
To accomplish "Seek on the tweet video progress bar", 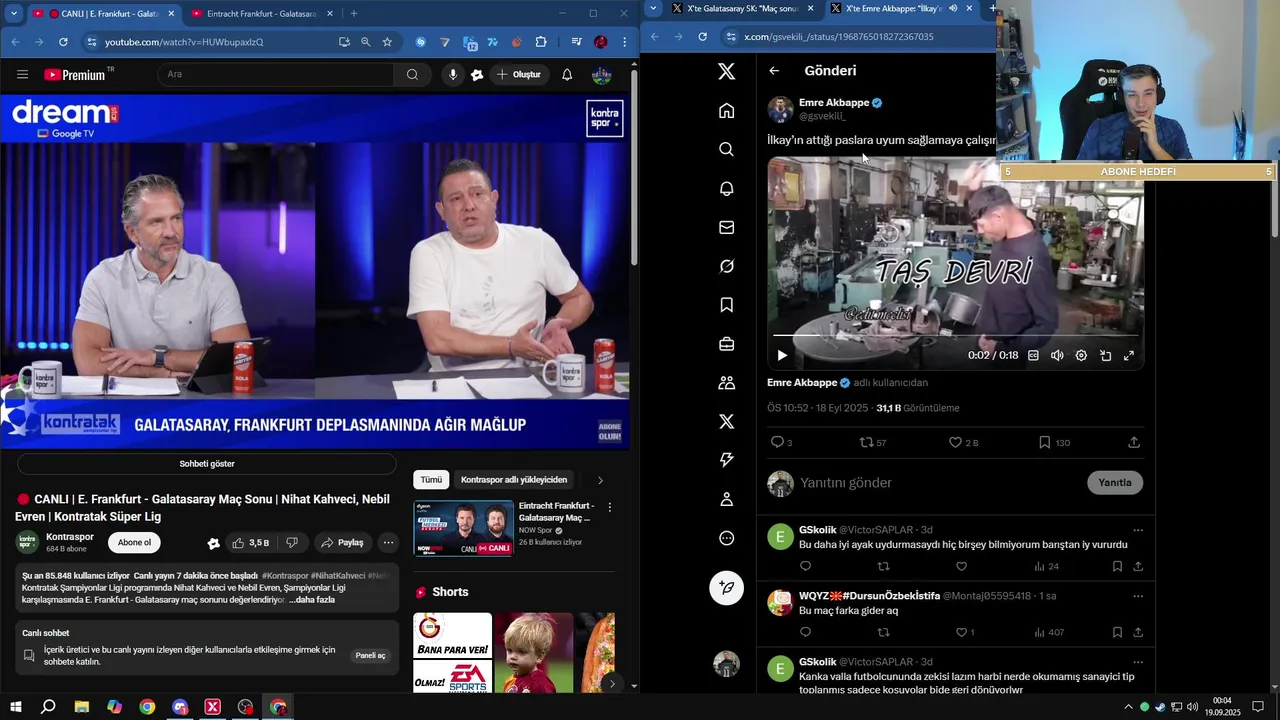I will pyautogui.click(x=956, y=335).
